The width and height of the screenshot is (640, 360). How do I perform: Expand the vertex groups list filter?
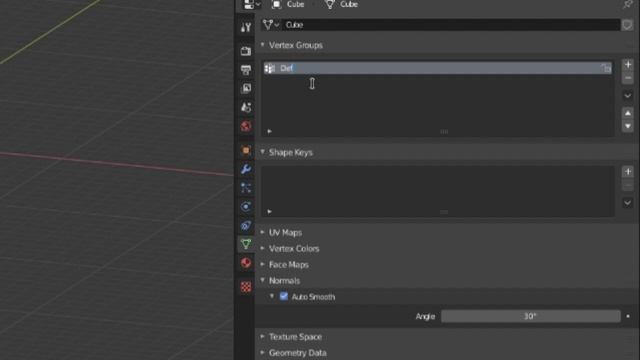coord(269,131)
